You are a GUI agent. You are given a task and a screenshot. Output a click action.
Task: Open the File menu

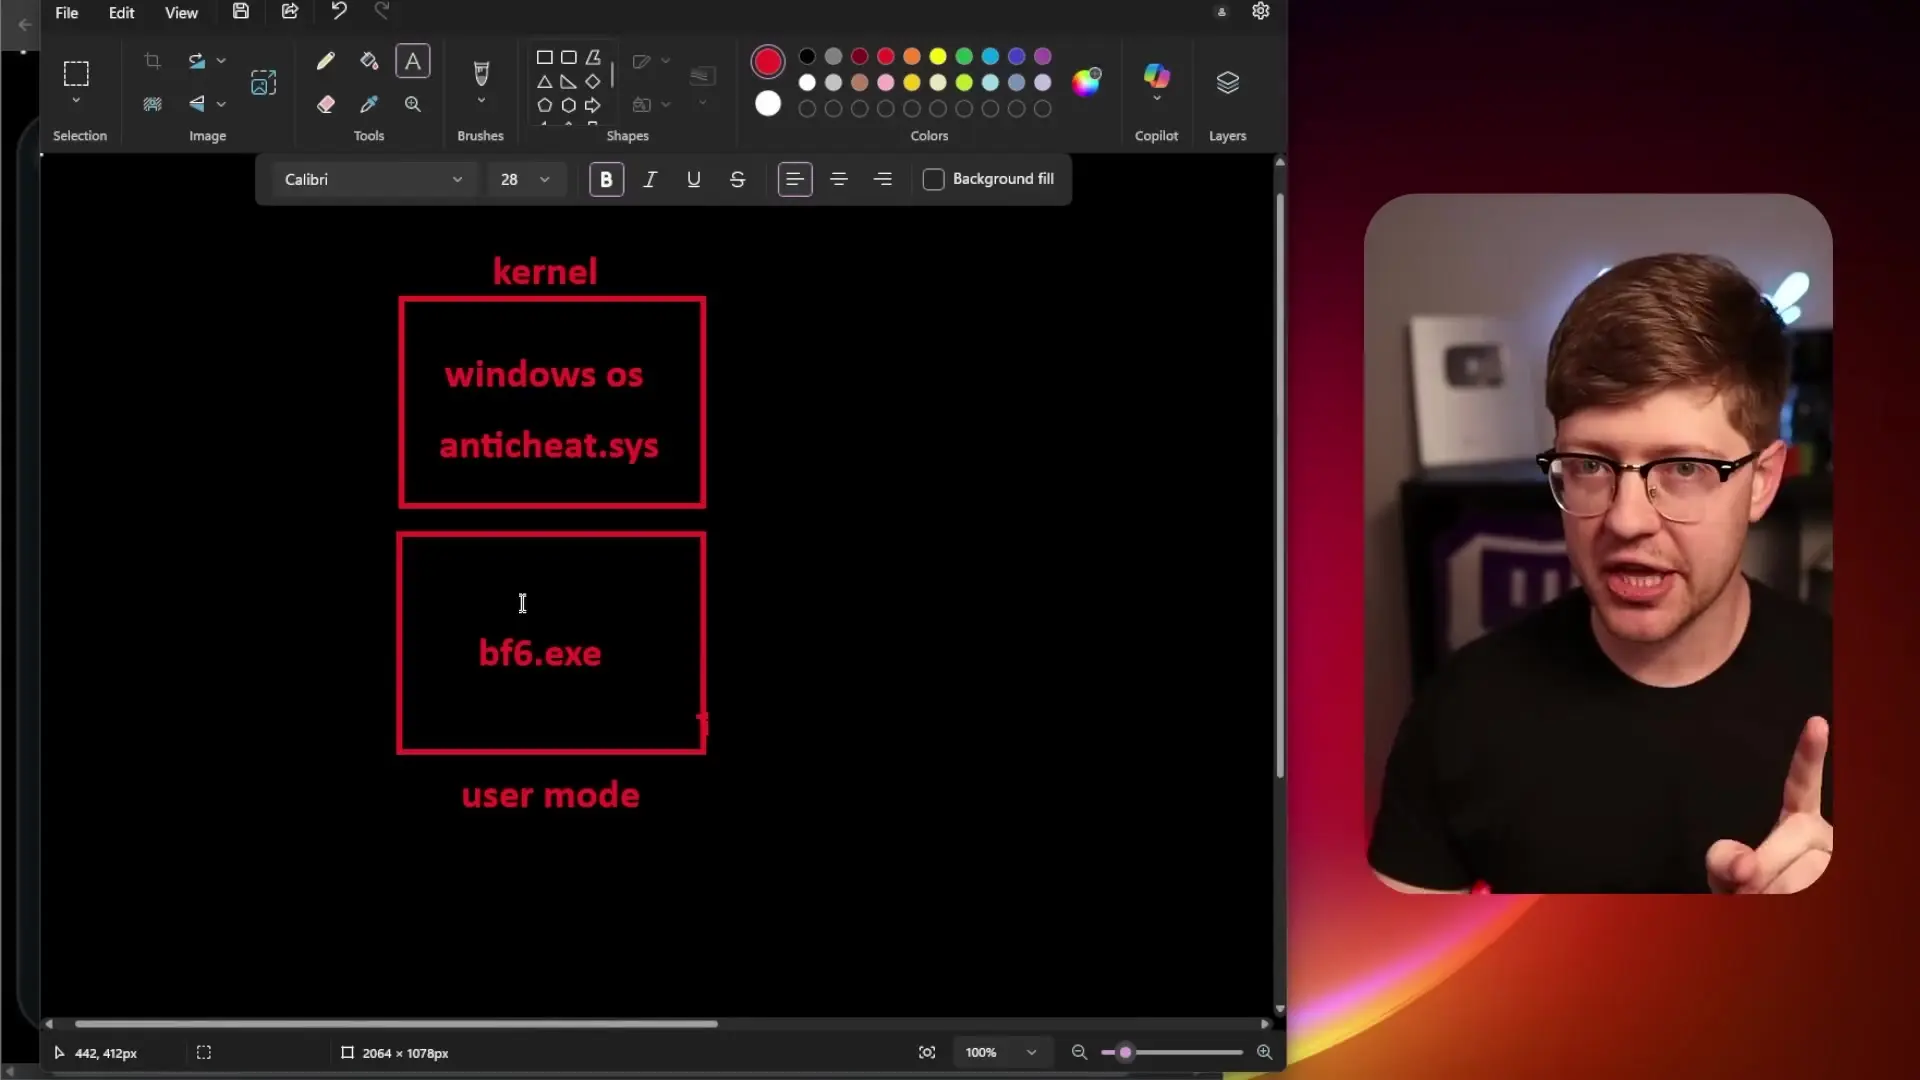pyautogui.click(x=67, y=13)
